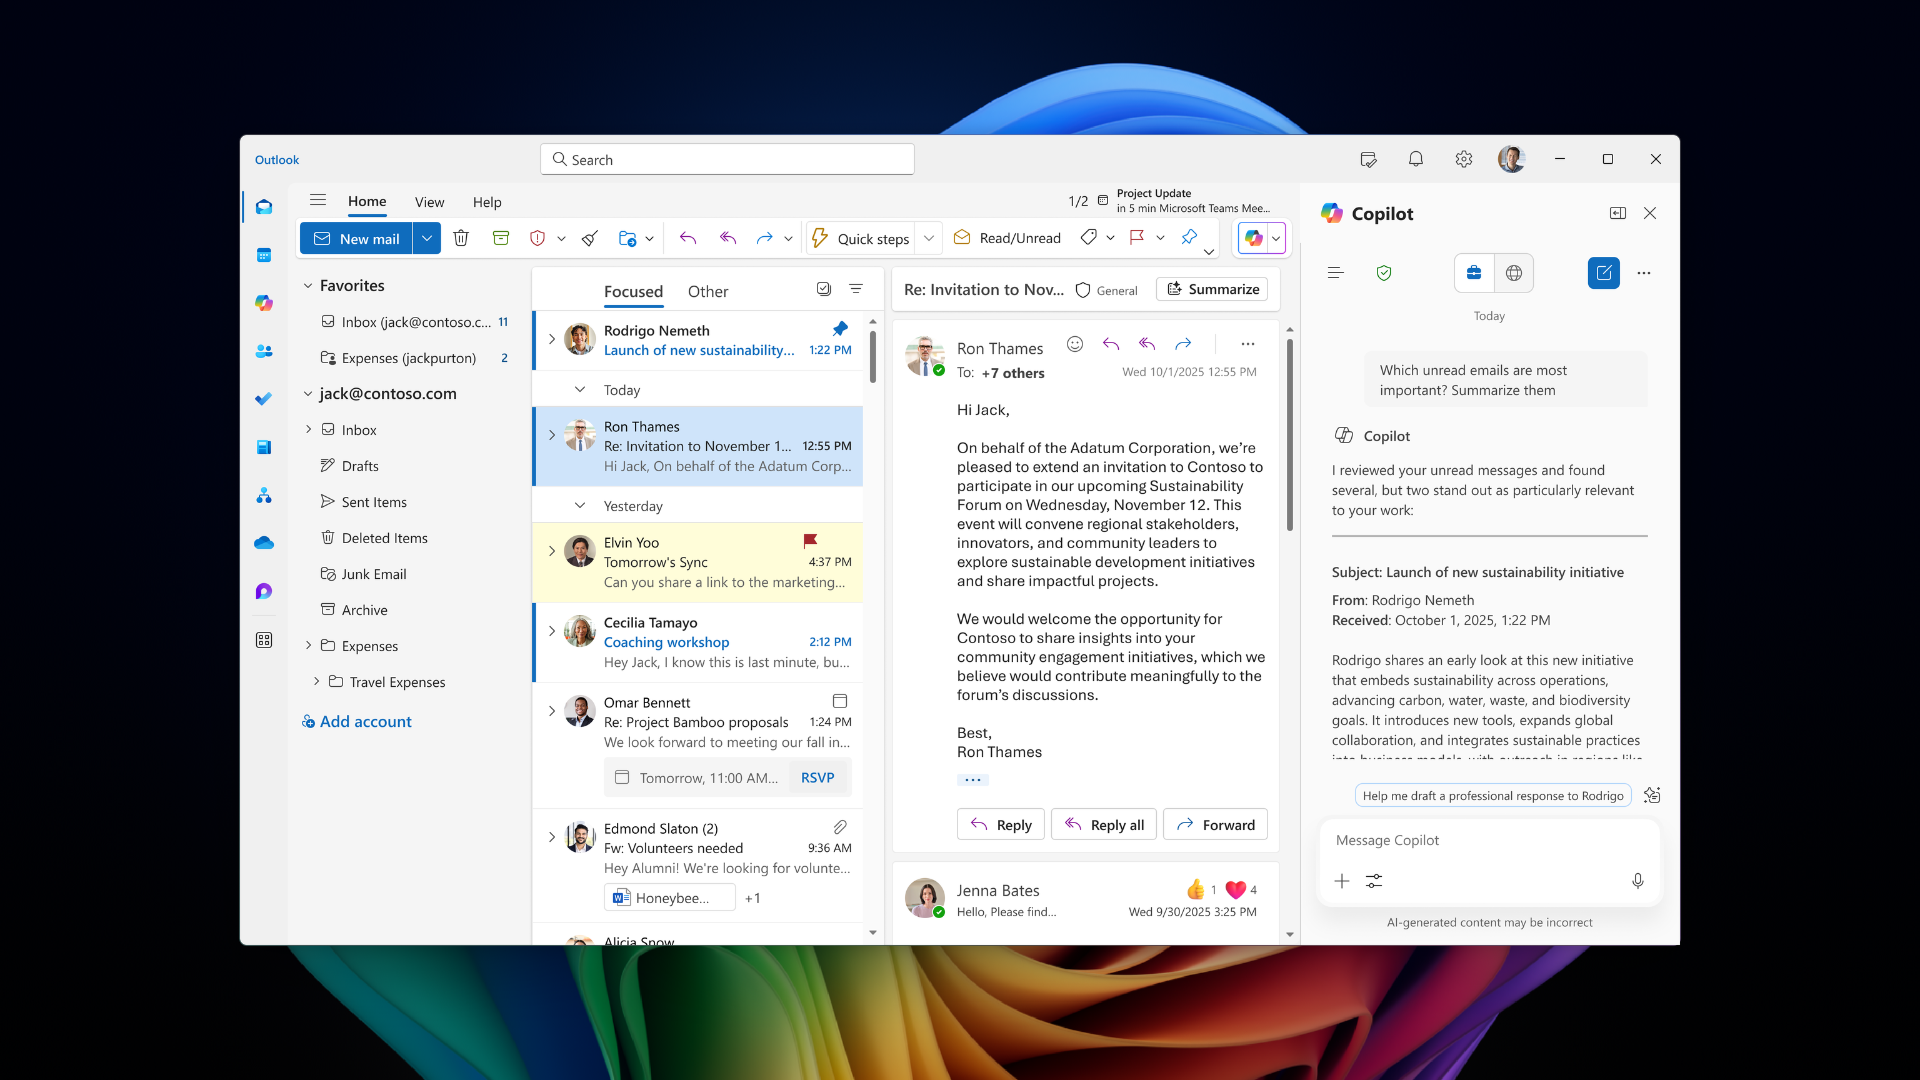Click the Search box
Viewport: 1920px width, 1080px height.
[x=727, y=159]
